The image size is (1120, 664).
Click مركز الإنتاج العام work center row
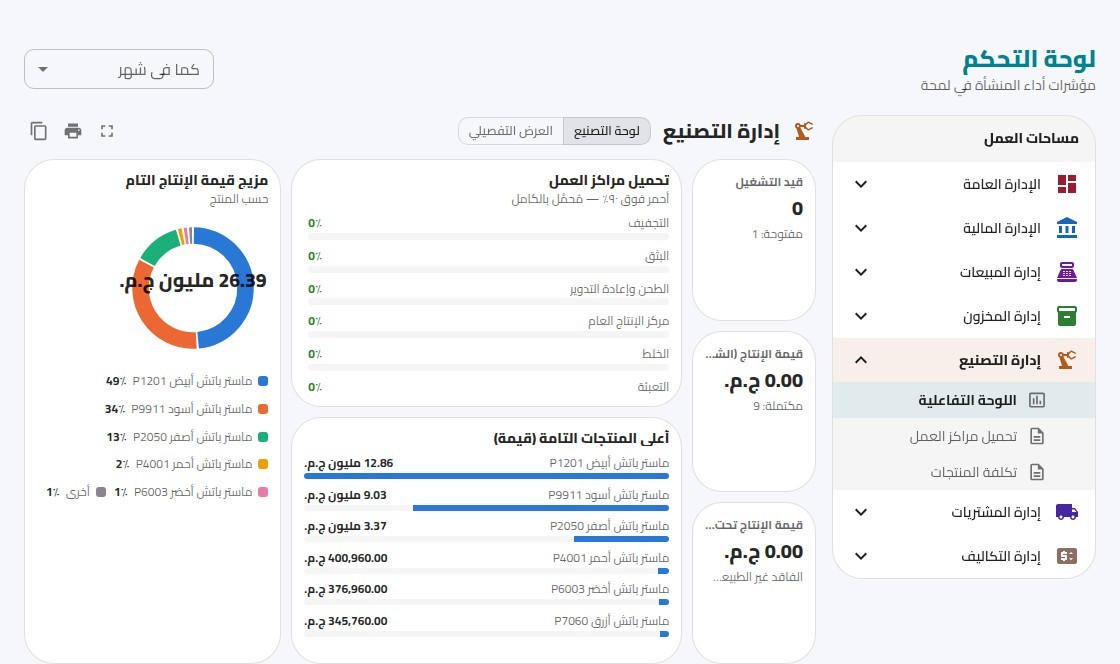488,326
